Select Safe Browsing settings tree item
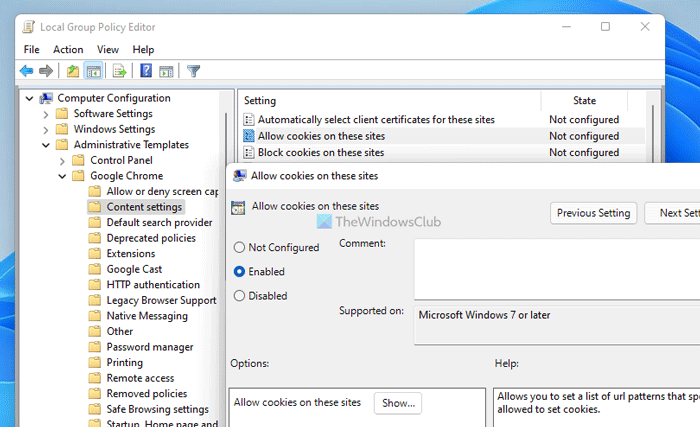The height and width of the screenshot is (427, 700). (157, 409)
